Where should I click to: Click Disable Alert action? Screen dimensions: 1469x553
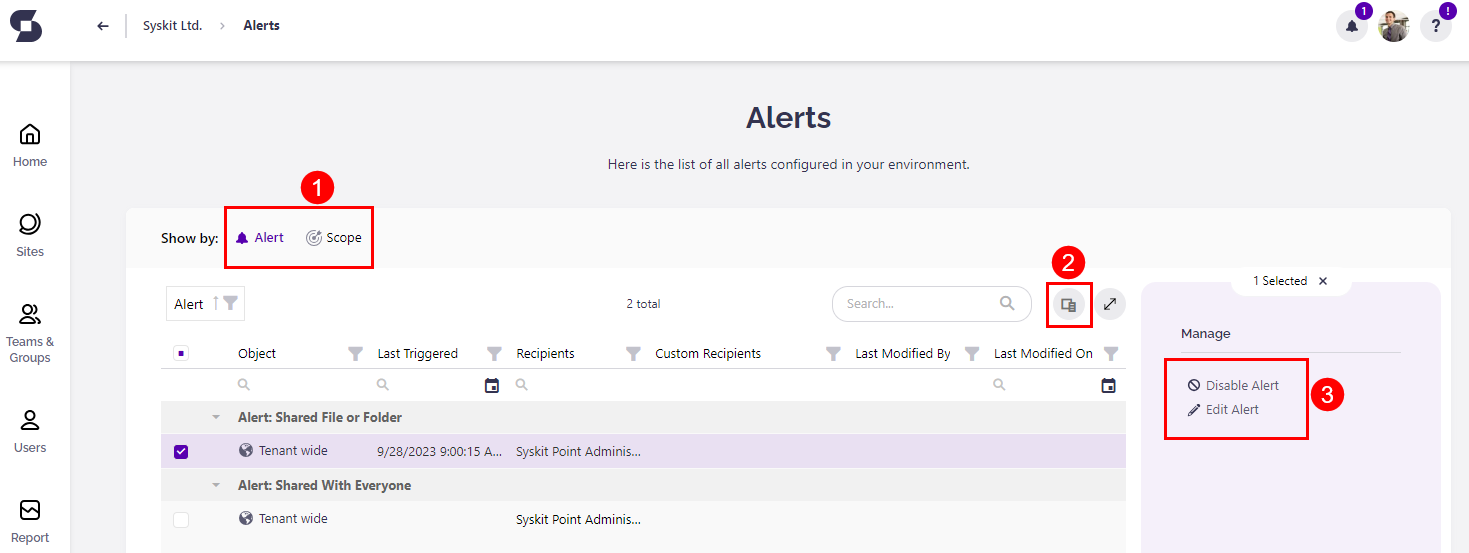click(x=1233, y=385)
